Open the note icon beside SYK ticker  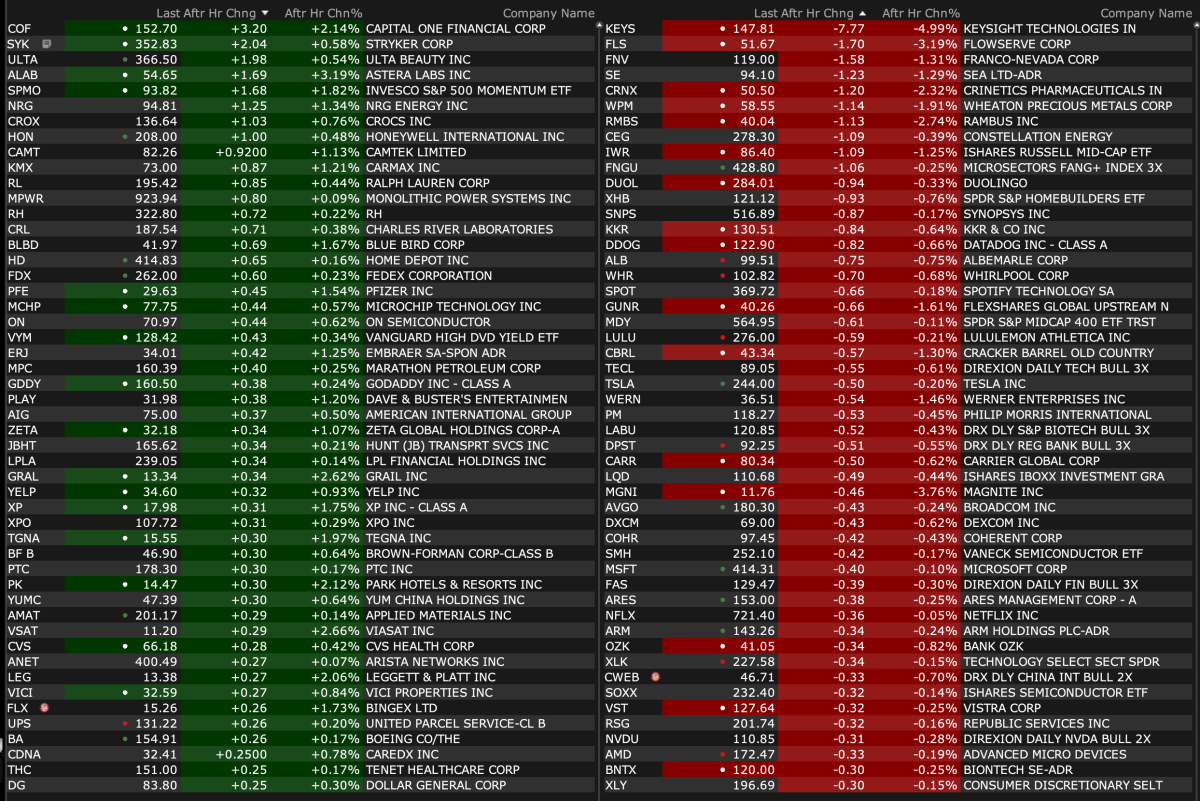click(46, 45)
